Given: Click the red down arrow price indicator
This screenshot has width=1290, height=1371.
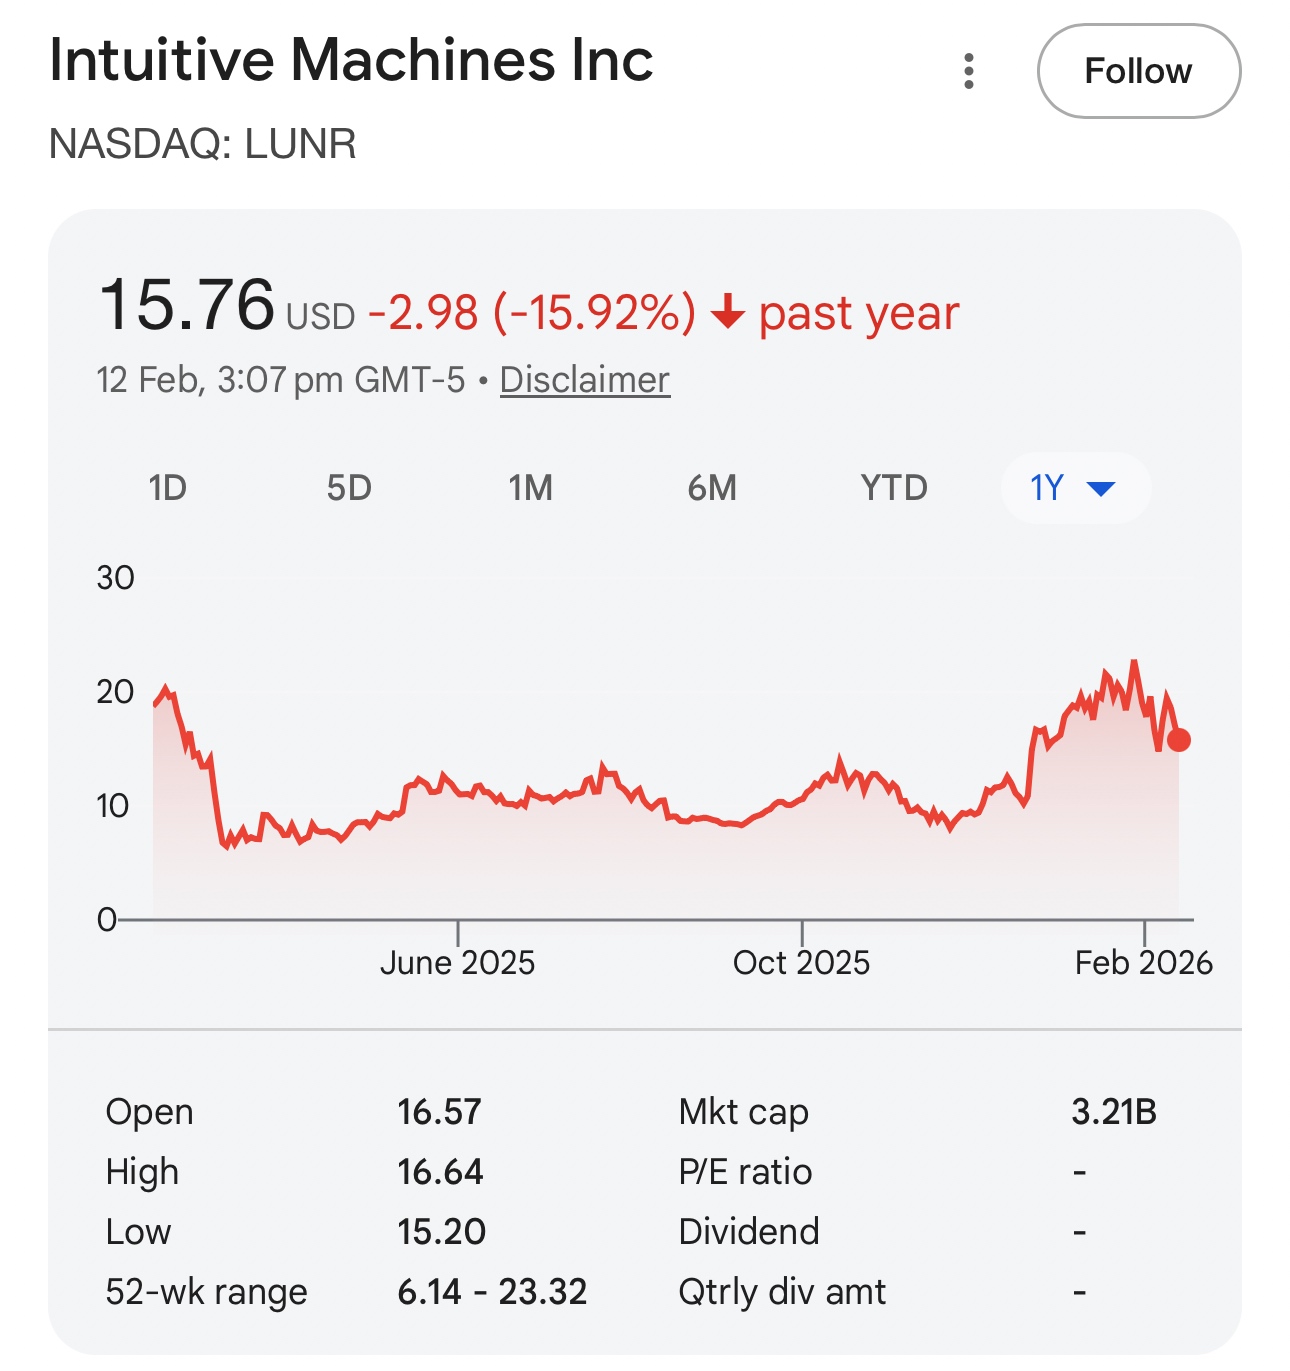Looking at the screenshot, I should (728, 312).
